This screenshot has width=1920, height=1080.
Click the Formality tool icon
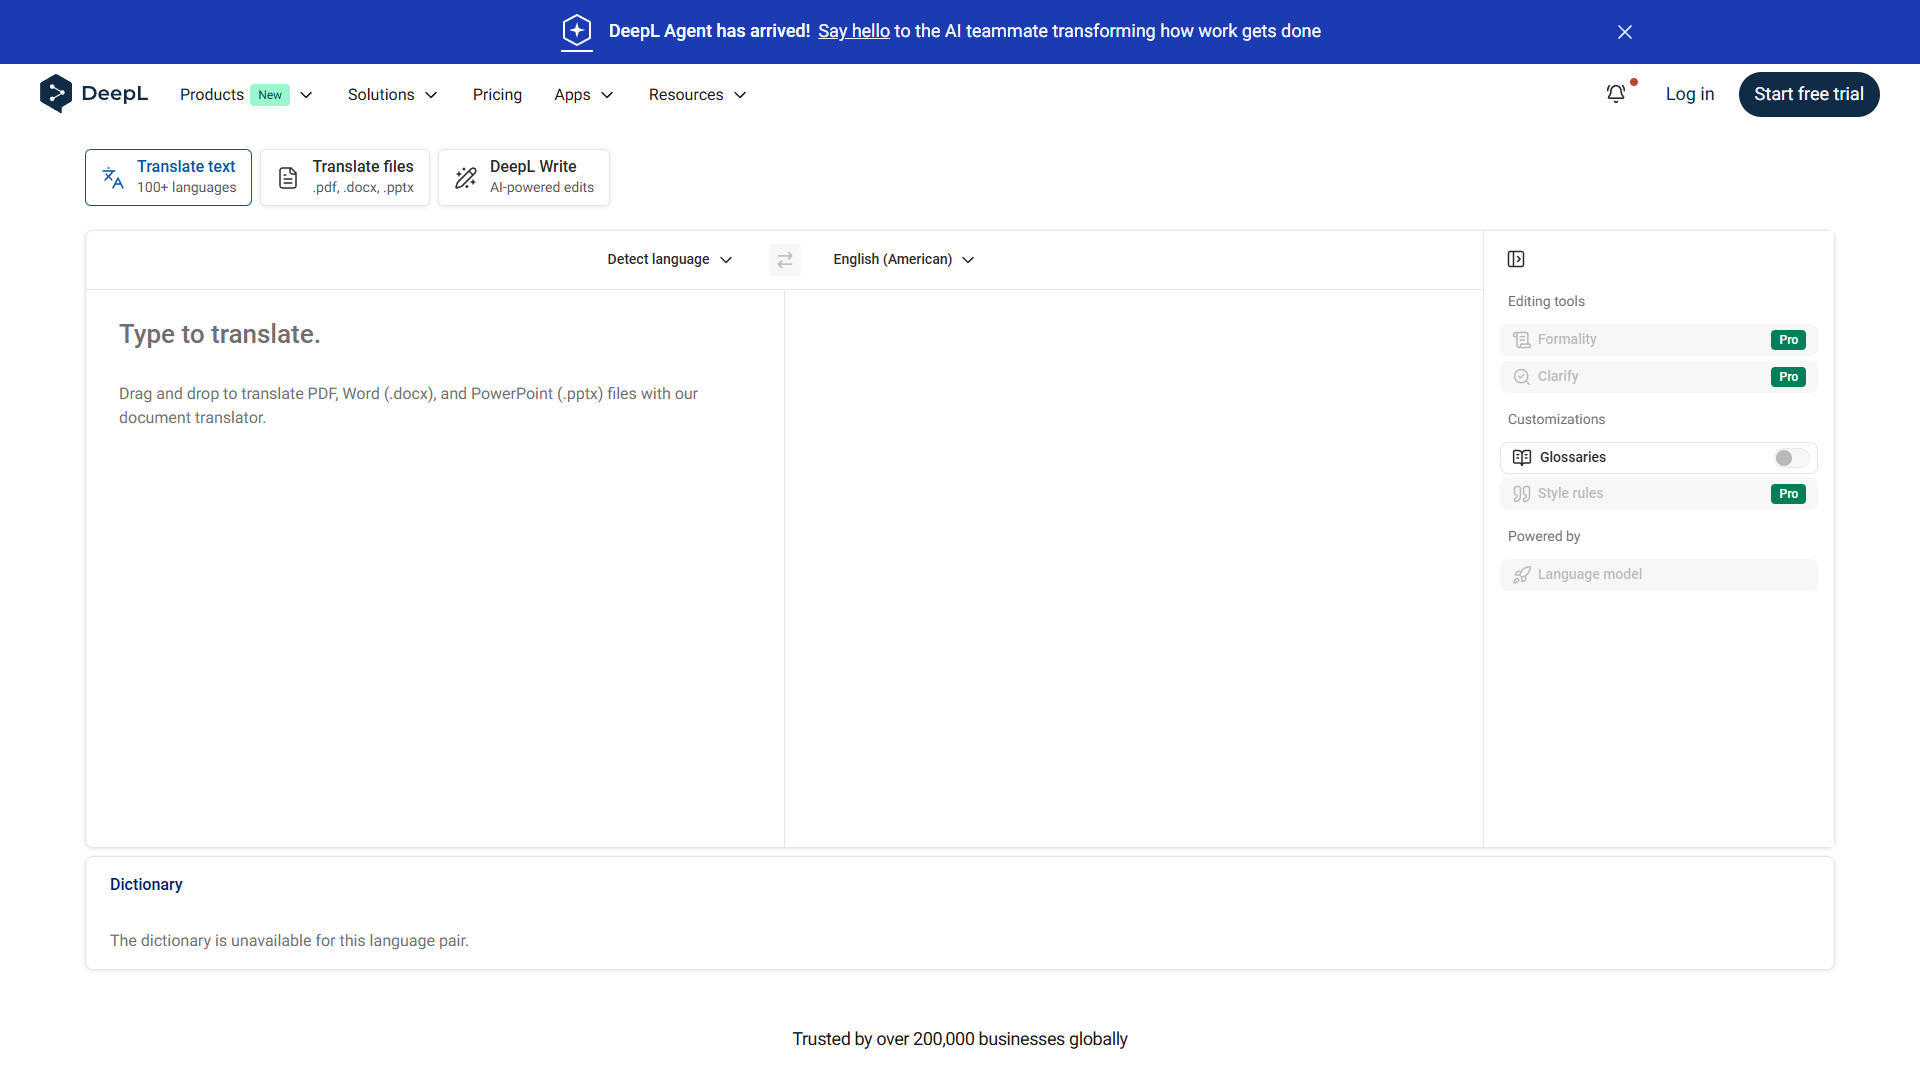1522,340
